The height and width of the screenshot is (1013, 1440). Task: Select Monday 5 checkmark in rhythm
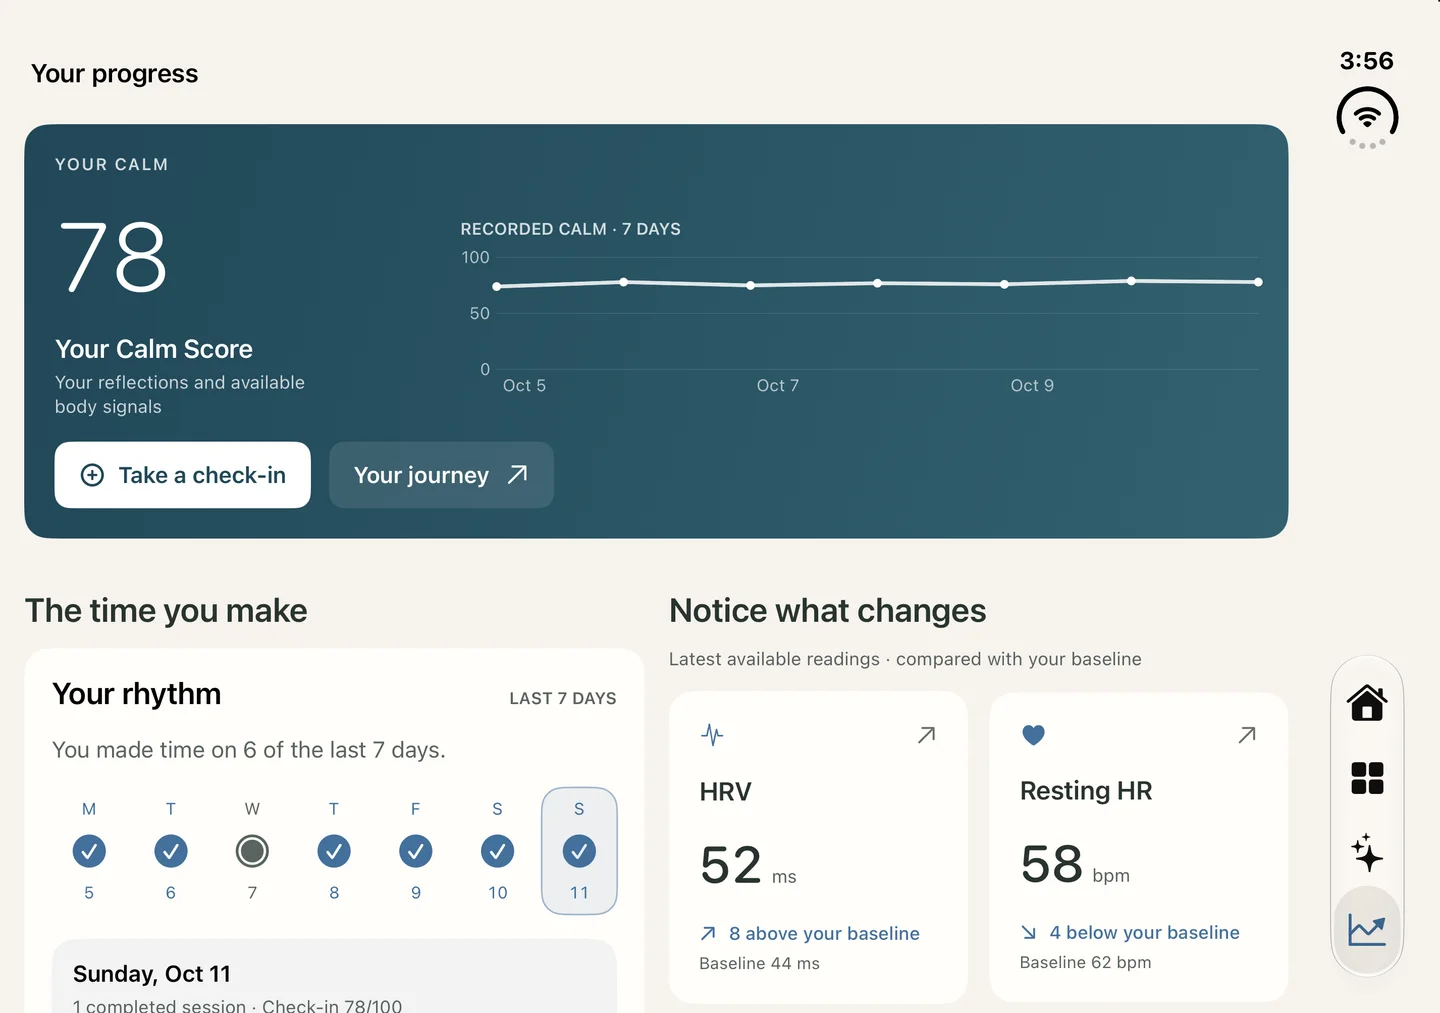point(89,851)
